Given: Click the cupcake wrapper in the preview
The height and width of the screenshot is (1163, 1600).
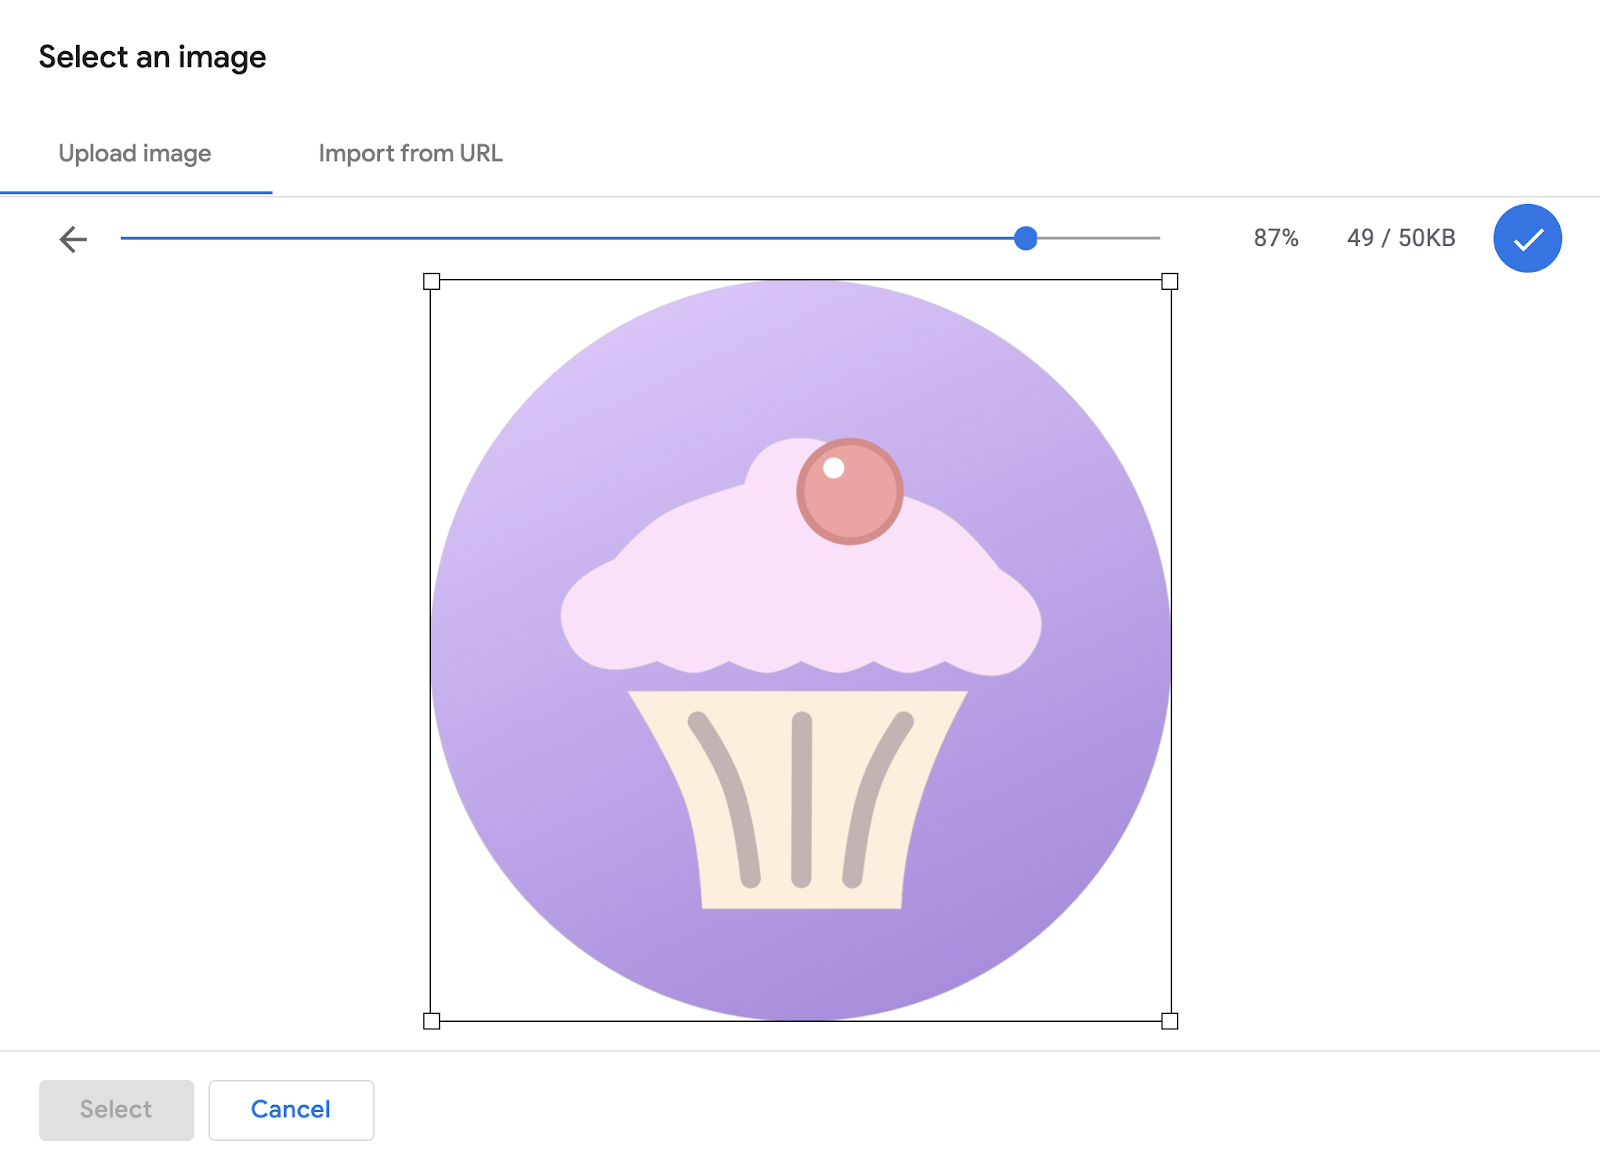Looking at the screenshot, I should click(800, 800).
